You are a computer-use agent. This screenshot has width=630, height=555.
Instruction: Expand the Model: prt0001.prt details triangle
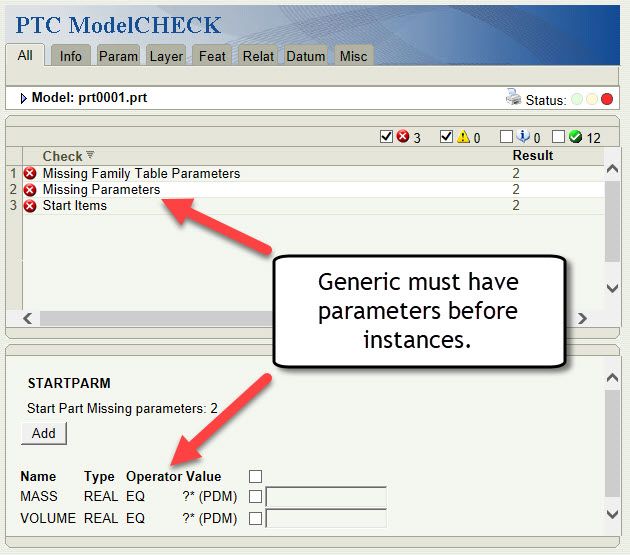point(23,98)
